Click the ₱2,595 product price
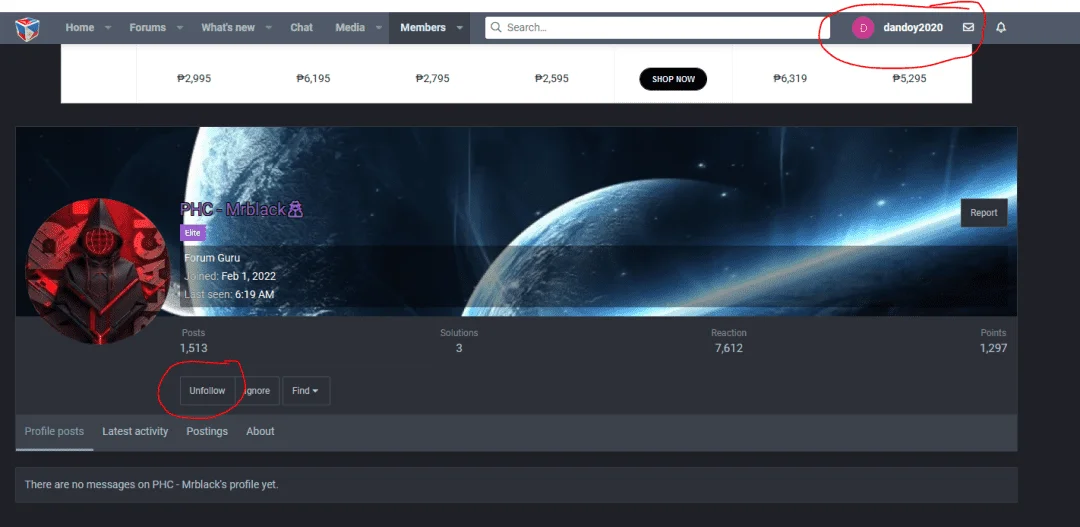 [x=552, y=79]
